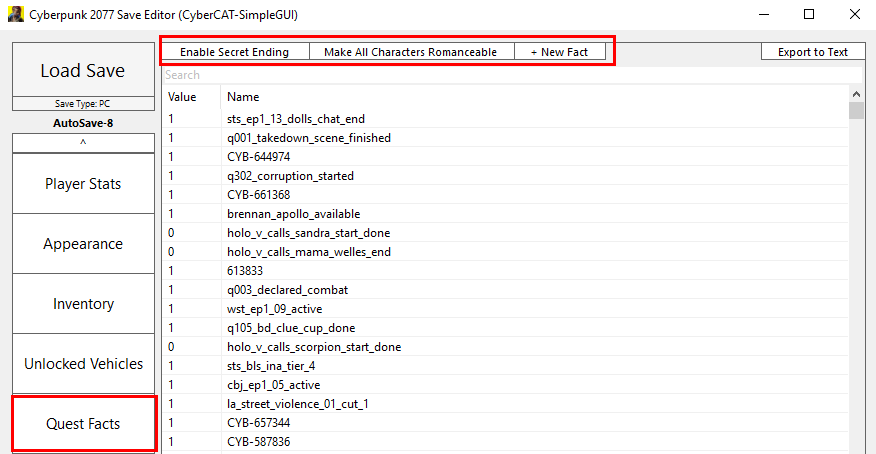876x454 pixels.
Task: Open the Player Stats tab
Action: [x=83, y=184]
